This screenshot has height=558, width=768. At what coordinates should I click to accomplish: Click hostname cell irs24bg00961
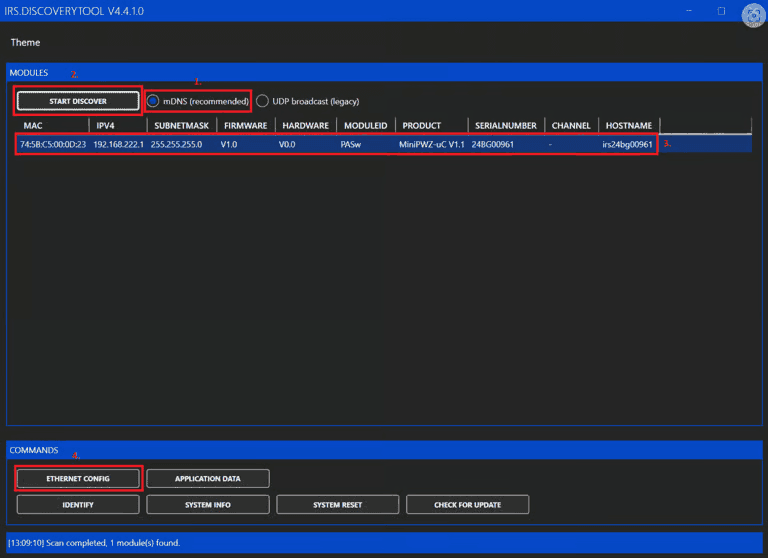pyautogui.click(x=627, y=144)
